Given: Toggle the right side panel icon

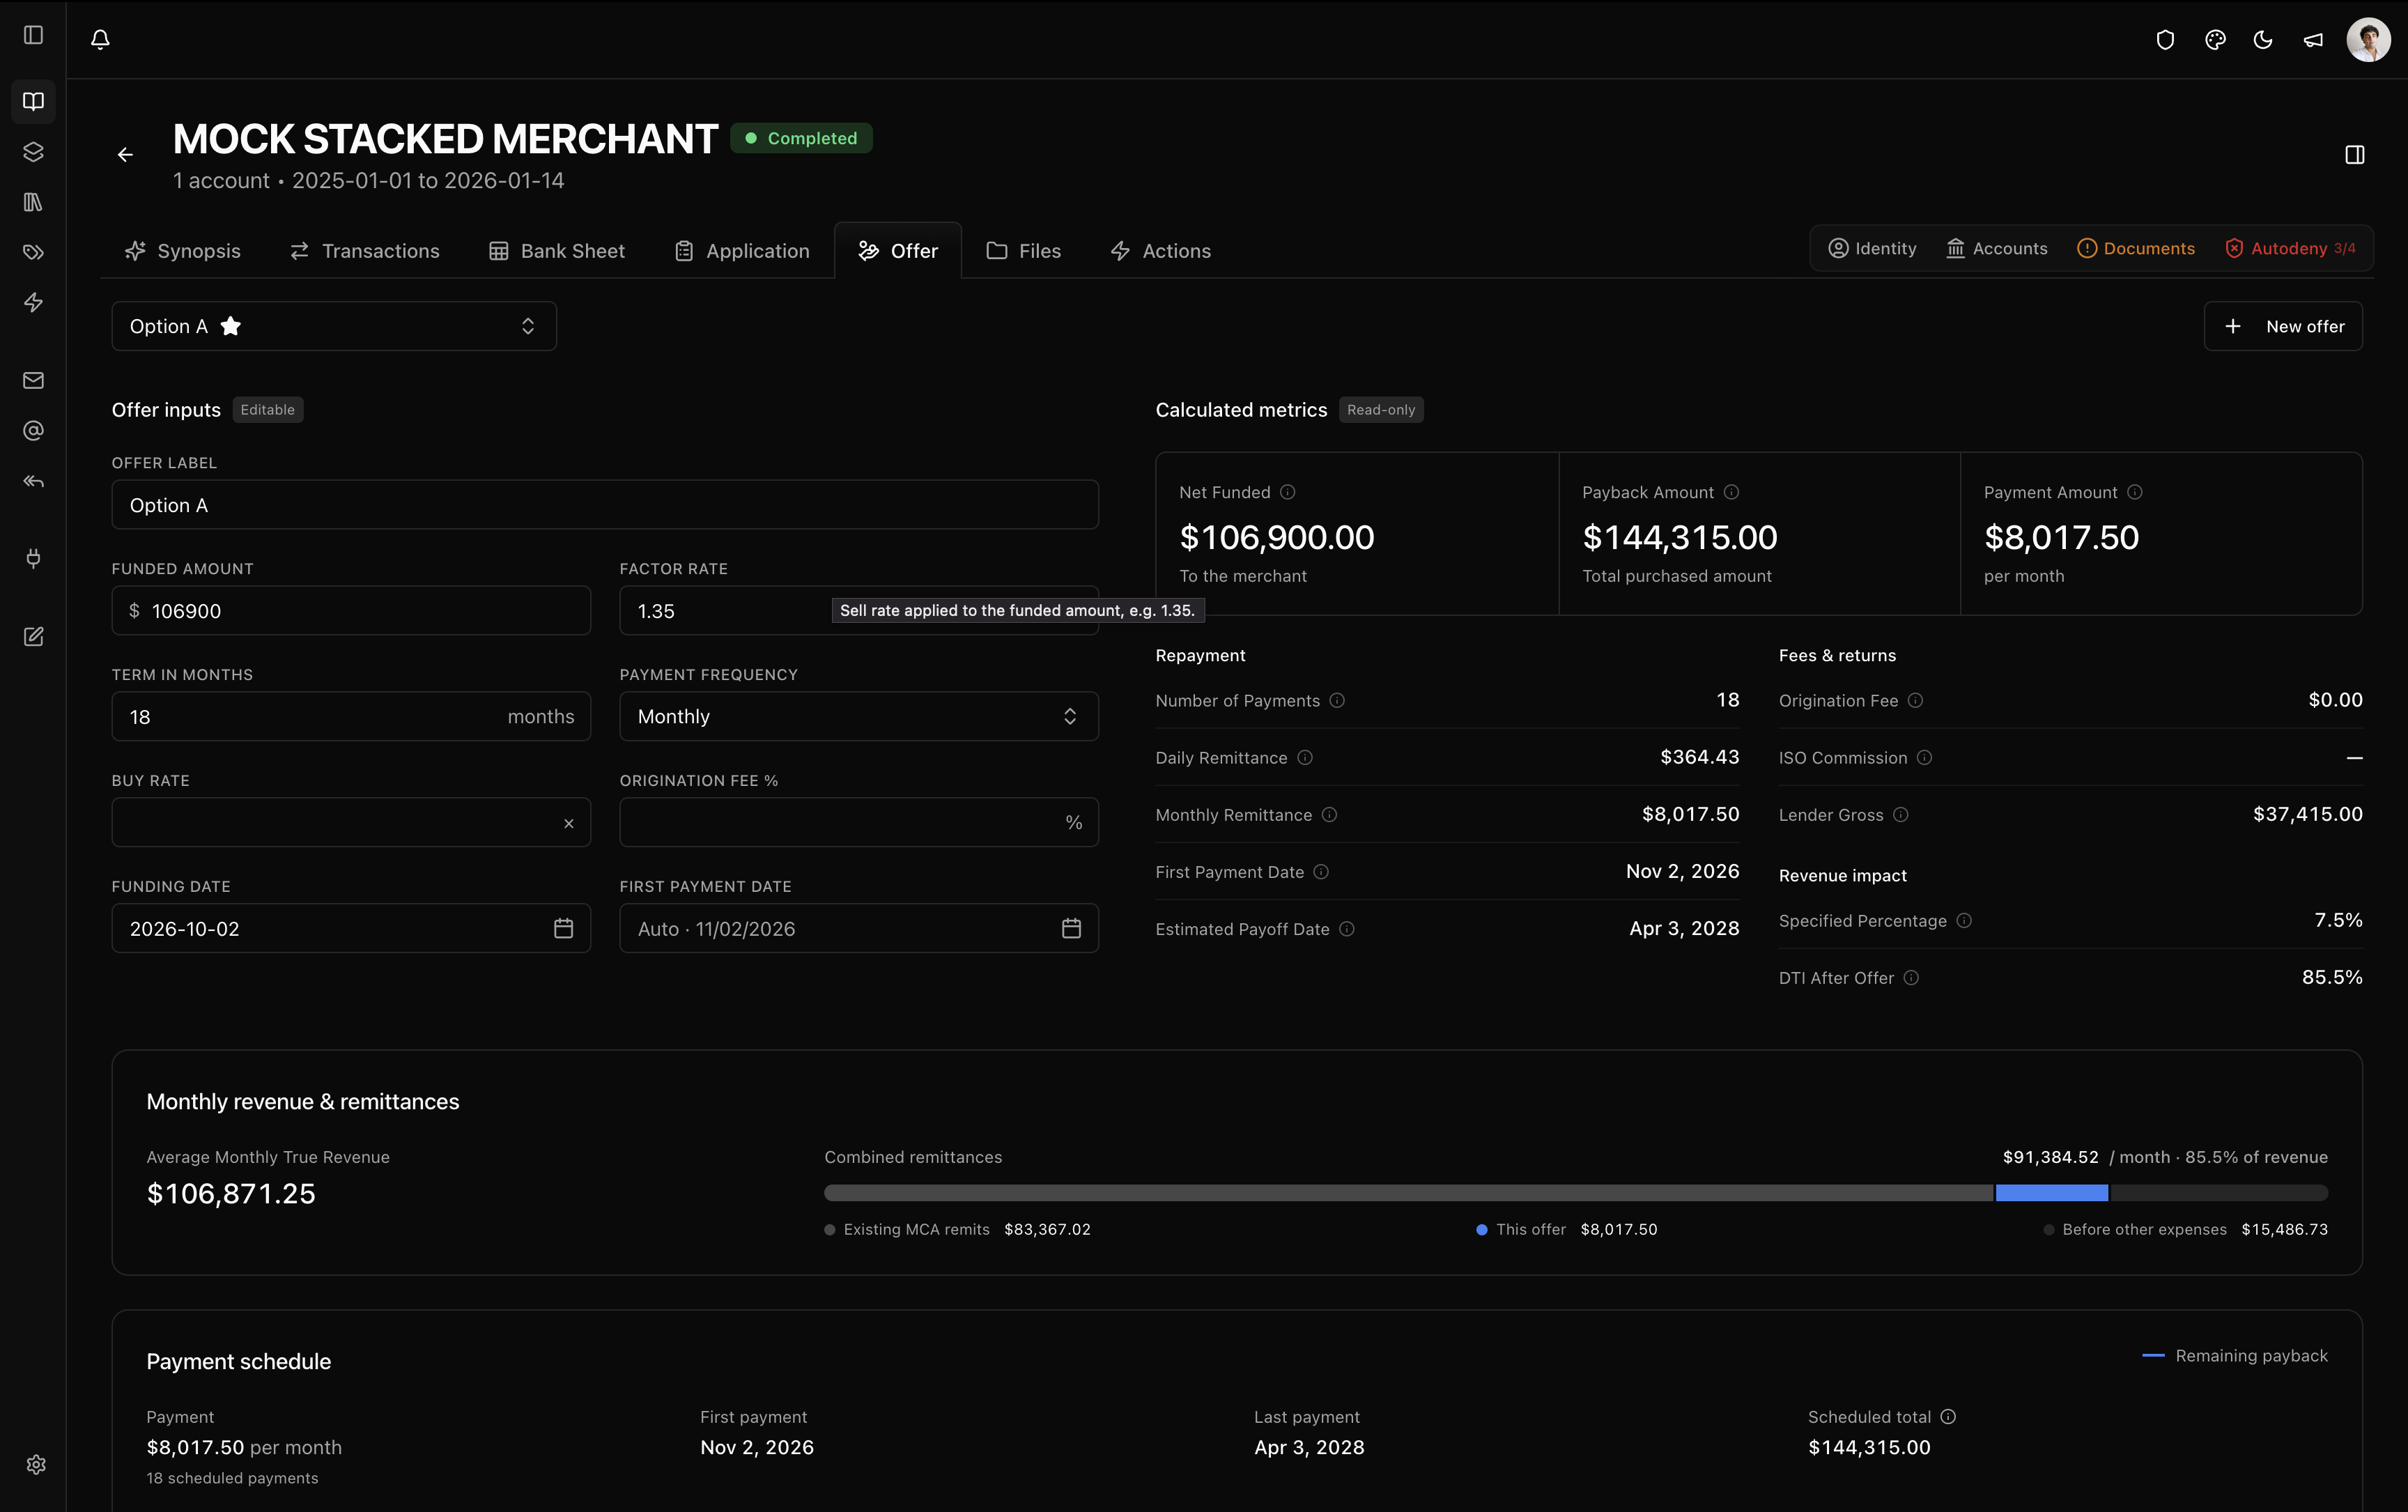Looking at the screenshot, I should (x=2354, y=155).
